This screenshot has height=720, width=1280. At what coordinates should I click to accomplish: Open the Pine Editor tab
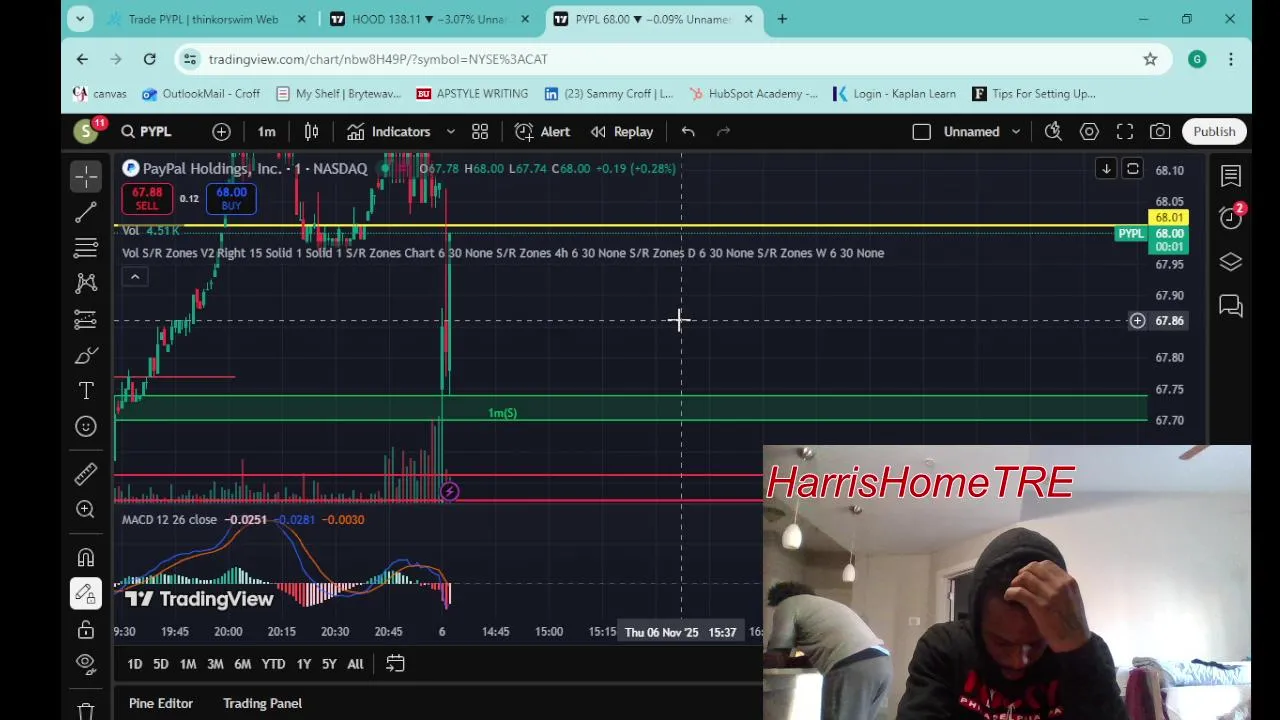click(x=161, y=703)
